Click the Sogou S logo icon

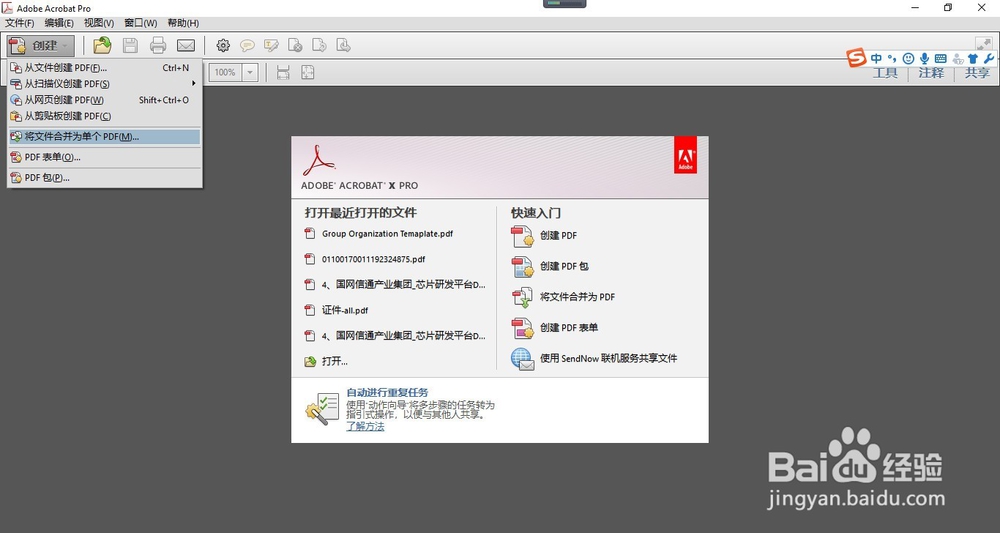(857, 57)
